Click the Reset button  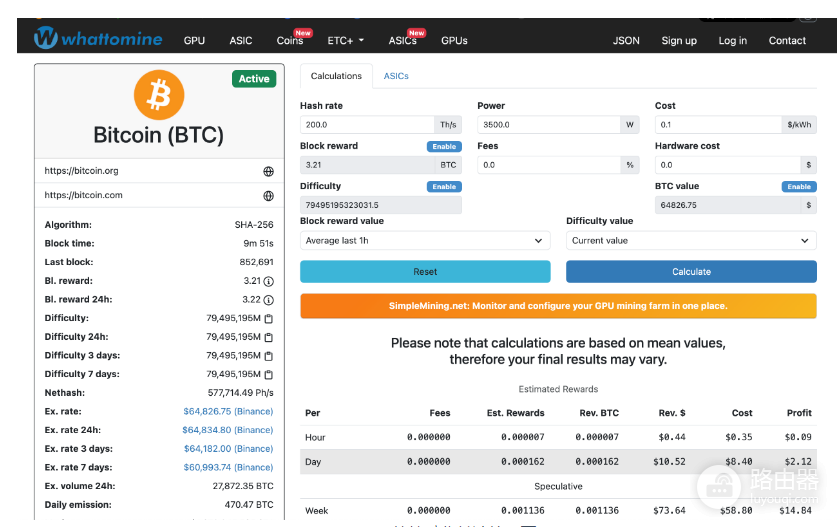pos(425,272)
